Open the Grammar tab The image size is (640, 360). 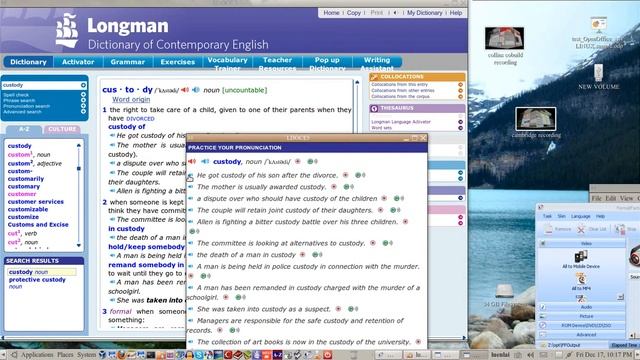click(x=127, y=62)
